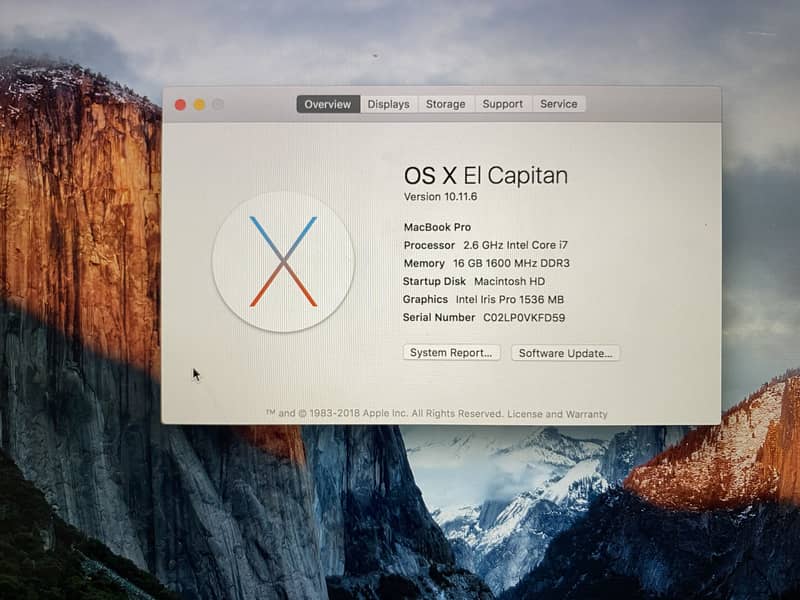The height and width of the screenshot is (600, 800).
Task: Close the About This Mac window
Action: [180, 105]
